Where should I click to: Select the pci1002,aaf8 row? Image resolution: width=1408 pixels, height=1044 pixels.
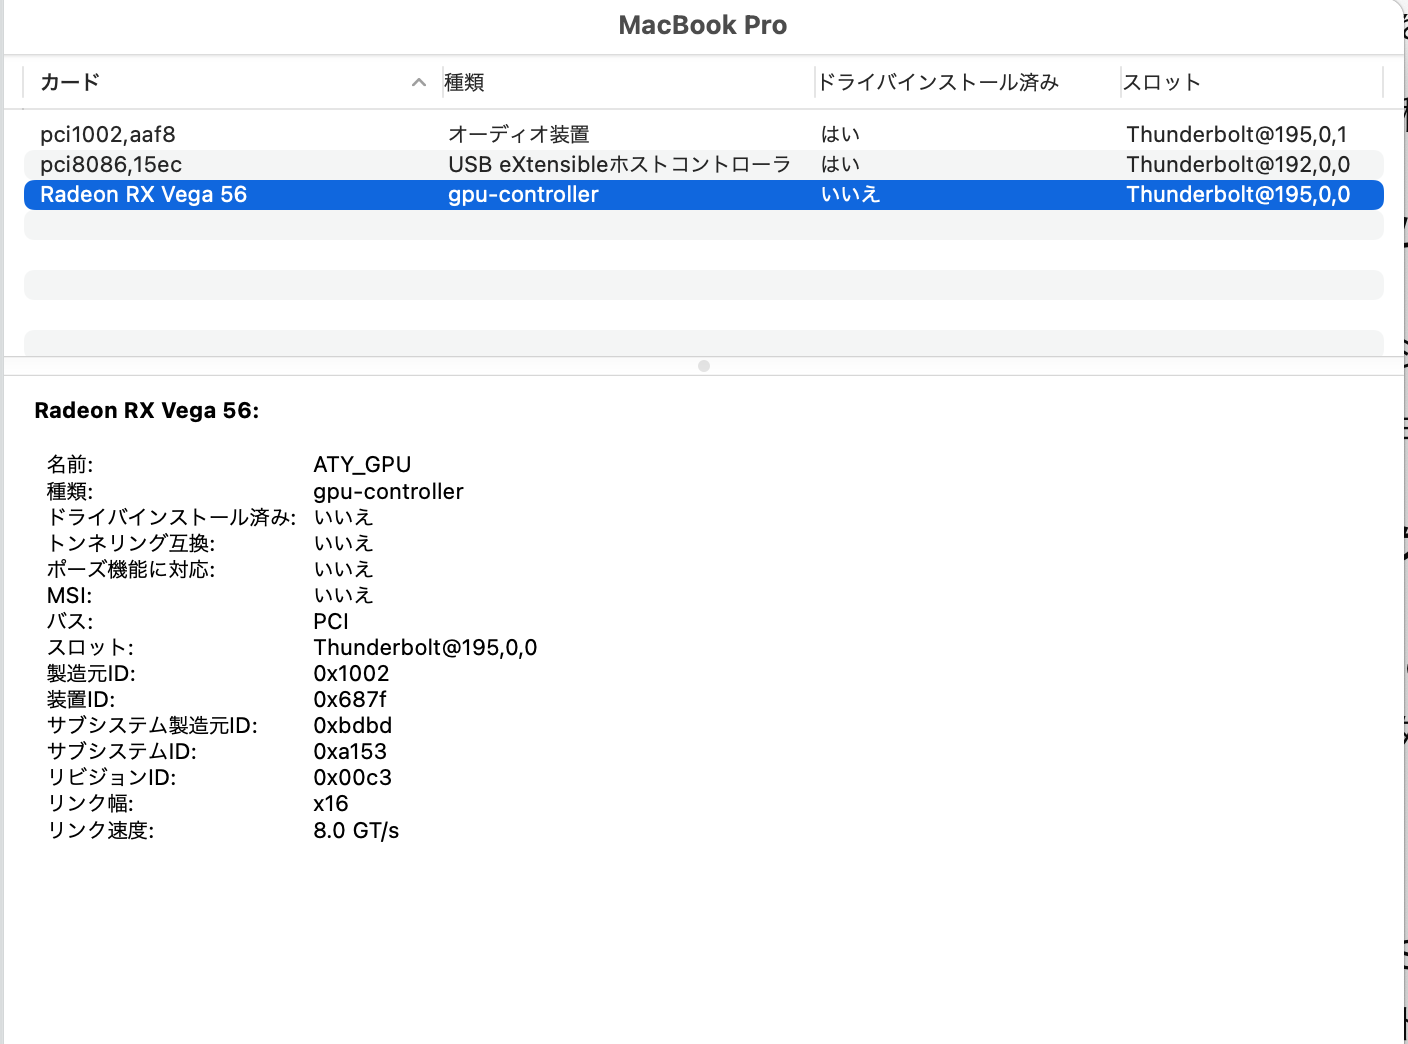pyautogui.click(x=704, y=134)
